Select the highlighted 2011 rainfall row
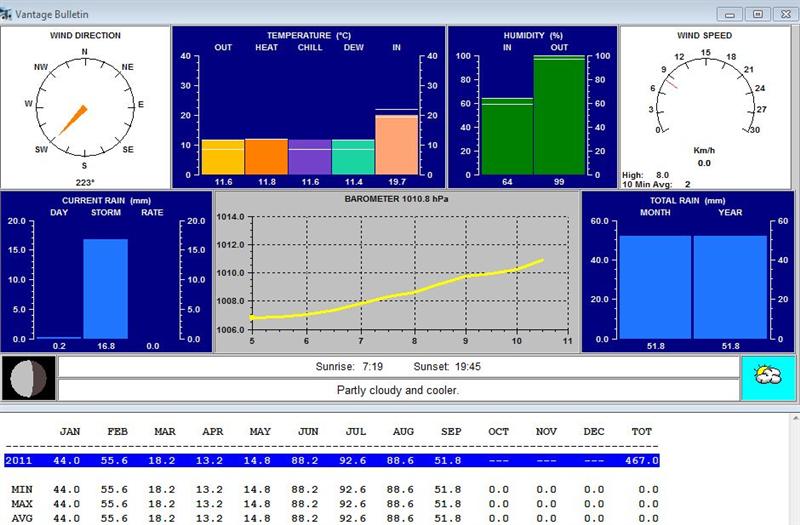800x525 pixels. (x=330, y=460)
